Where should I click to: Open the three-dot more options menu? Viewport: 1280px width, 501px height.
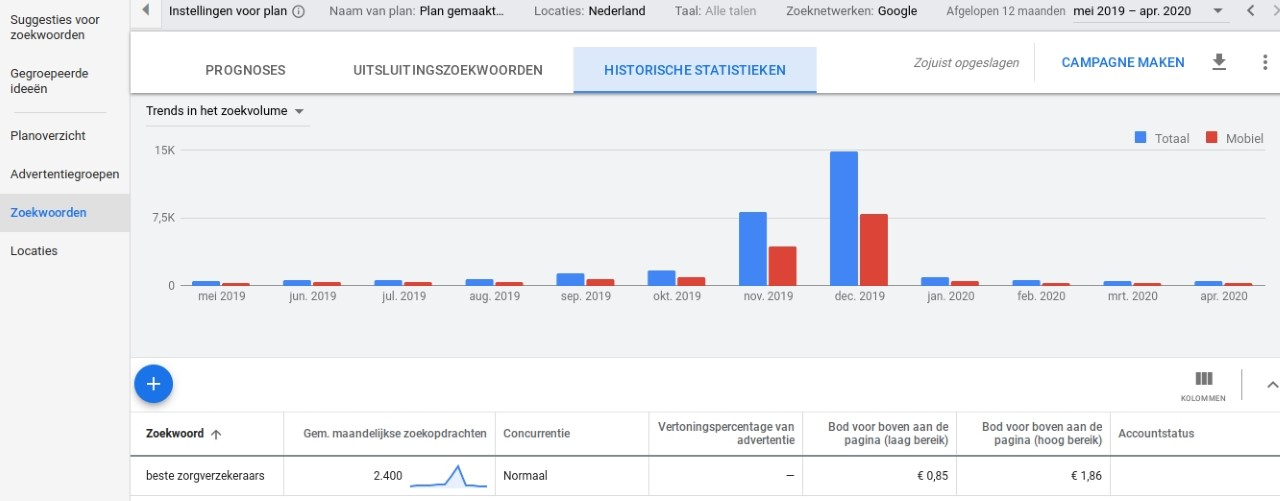(x=1265, y=62)
